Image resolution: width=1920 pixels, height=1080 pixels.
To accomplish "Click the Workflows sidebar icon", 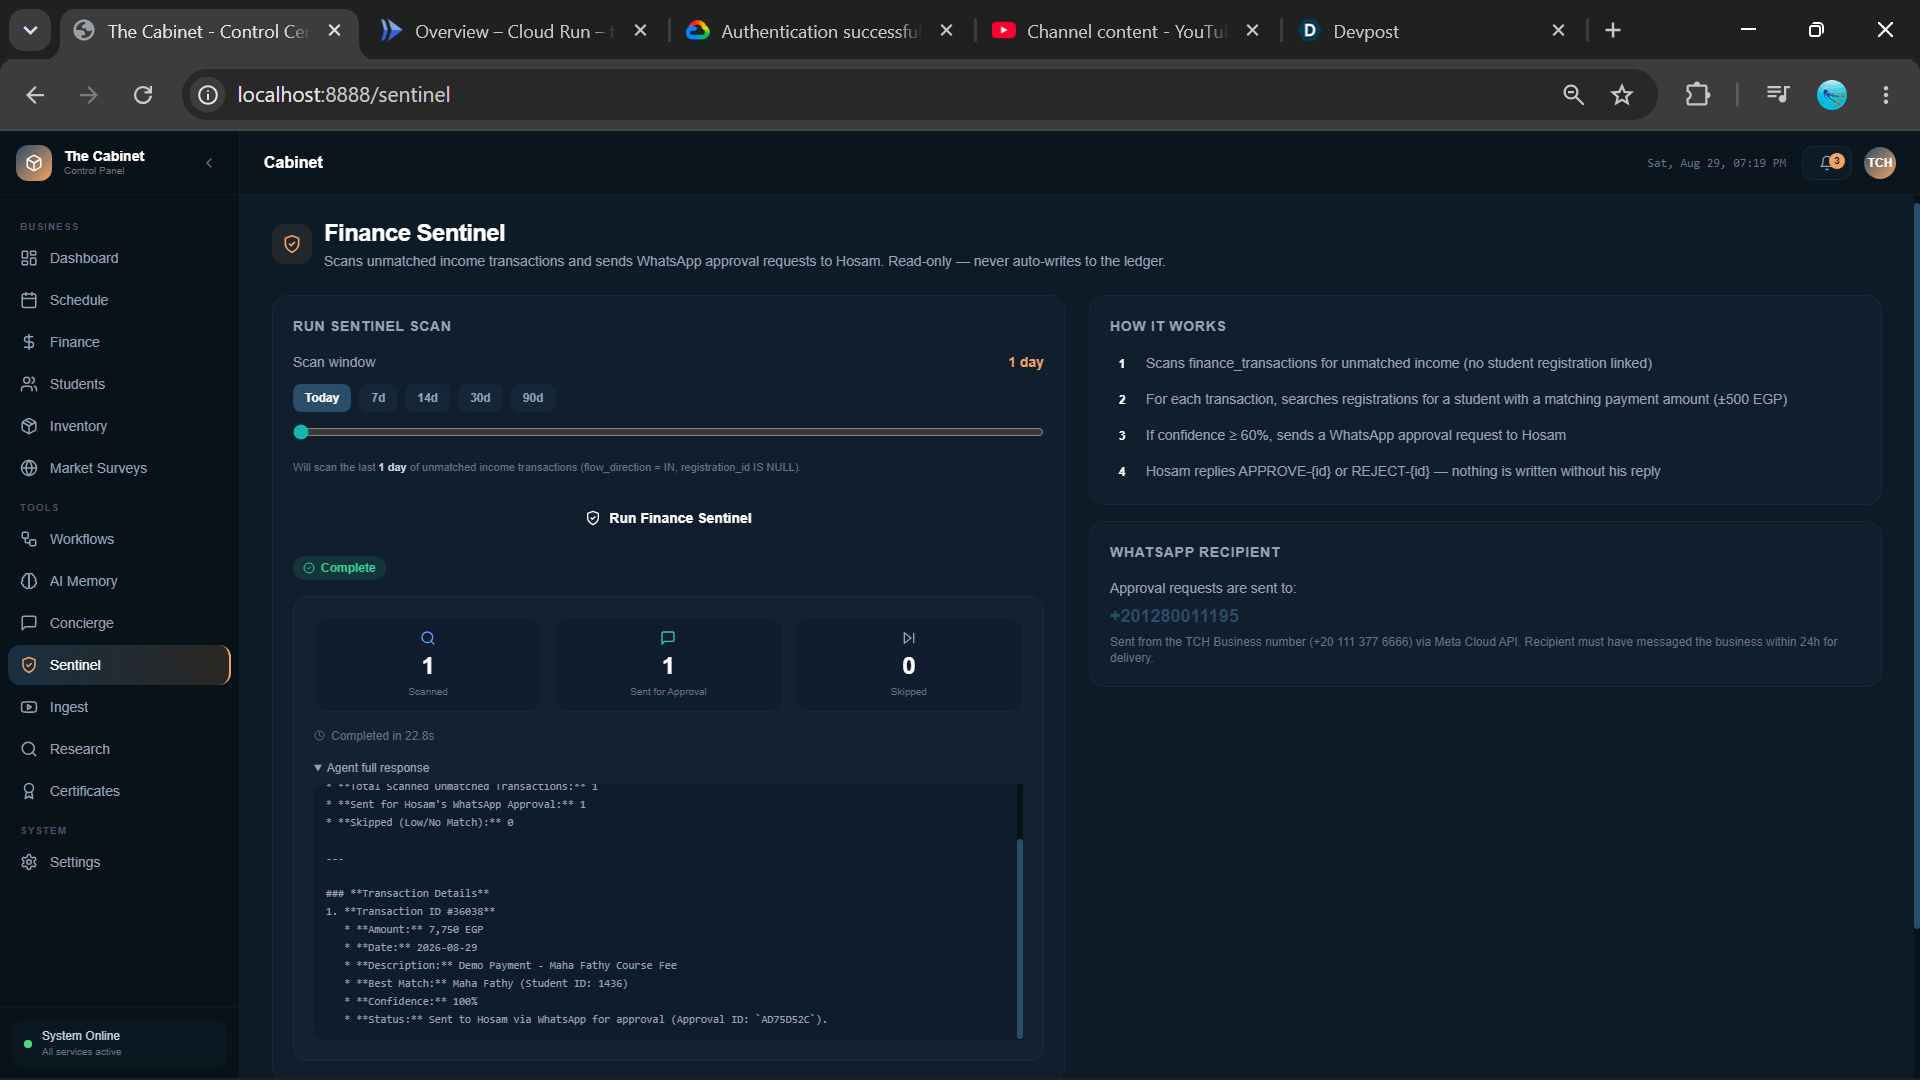I will click(x=29, y=539).
